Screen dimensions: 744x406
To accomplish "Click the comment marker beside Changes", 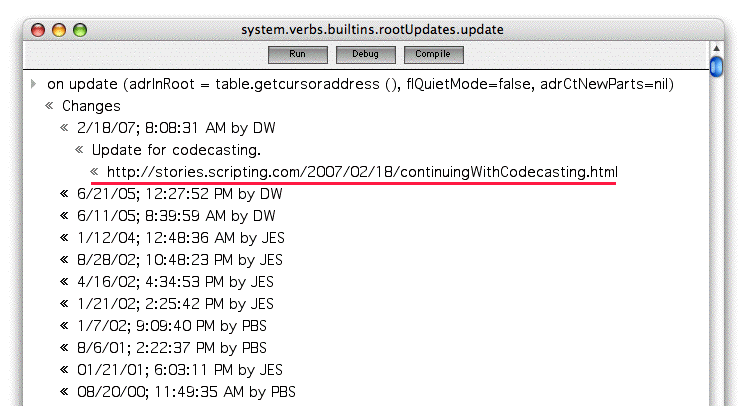I will click(x=49, y=106).
